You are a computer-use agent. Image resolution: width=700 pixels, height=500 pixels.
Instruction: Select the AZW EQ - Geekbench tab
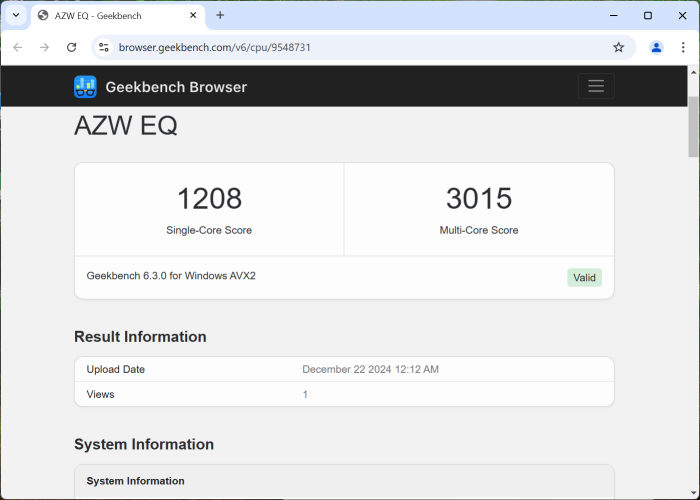(118, 16)
